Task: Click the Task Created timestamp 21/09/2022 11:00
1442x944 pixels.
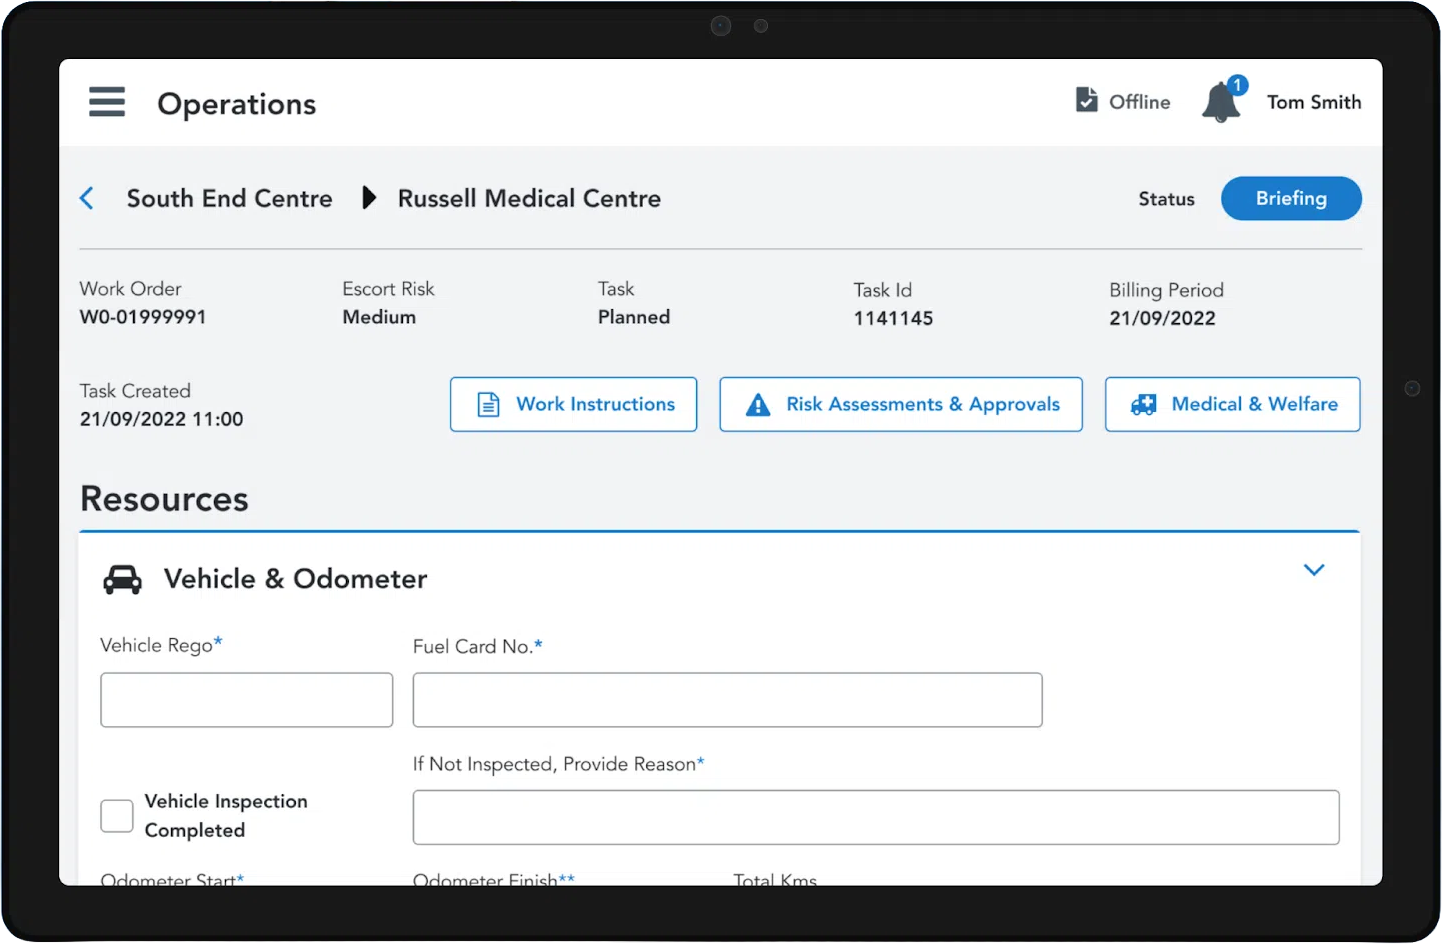Action: tap(161, 419)
